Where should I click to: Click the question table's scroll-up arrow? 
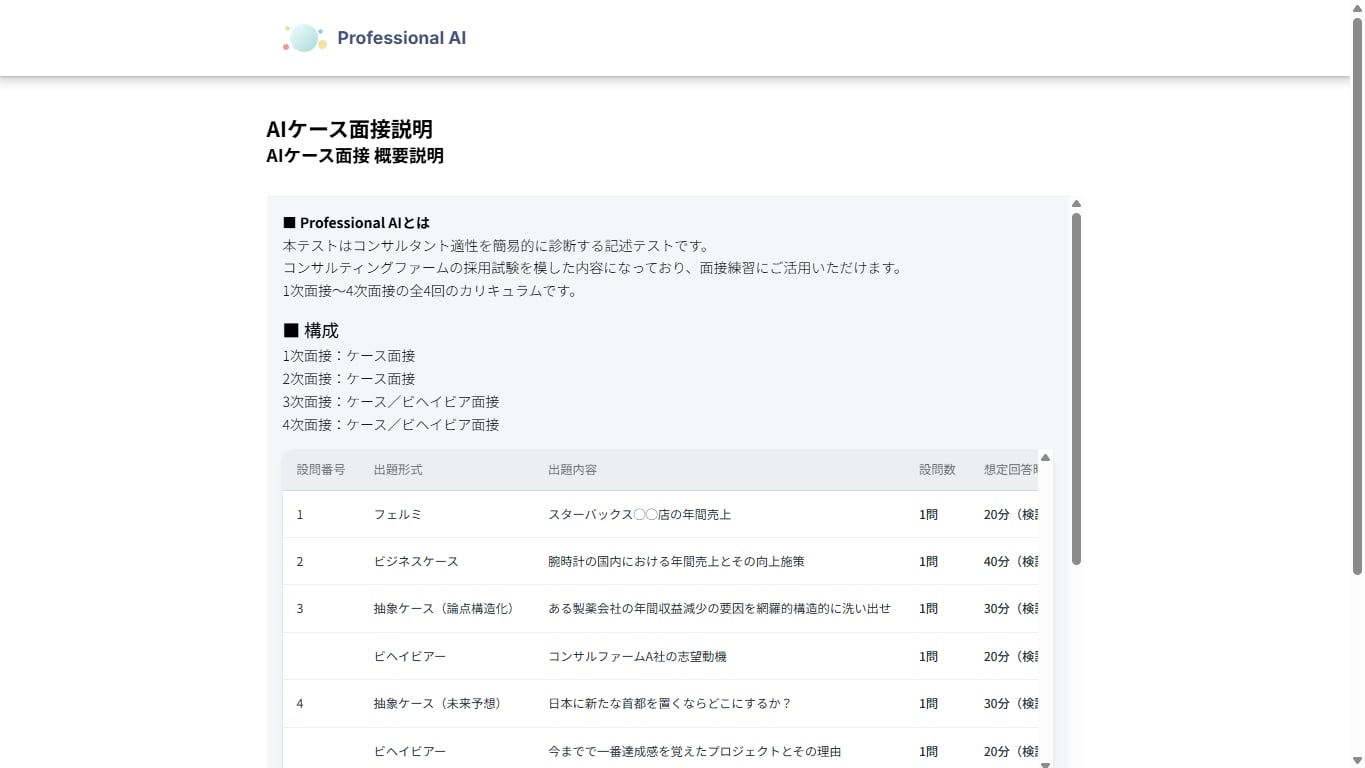click(1045, 457)
